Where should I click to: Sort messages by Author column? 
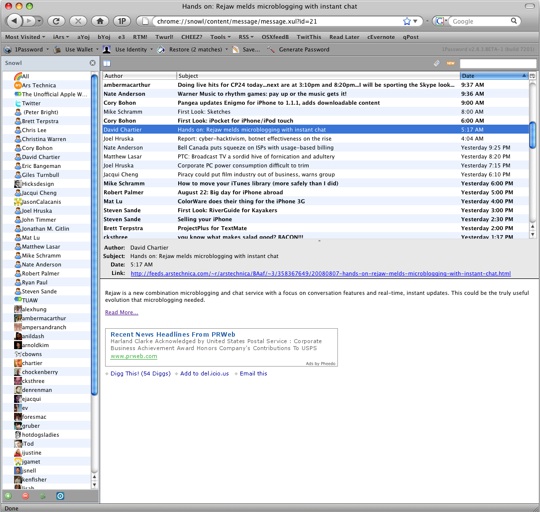click(139, 76)
